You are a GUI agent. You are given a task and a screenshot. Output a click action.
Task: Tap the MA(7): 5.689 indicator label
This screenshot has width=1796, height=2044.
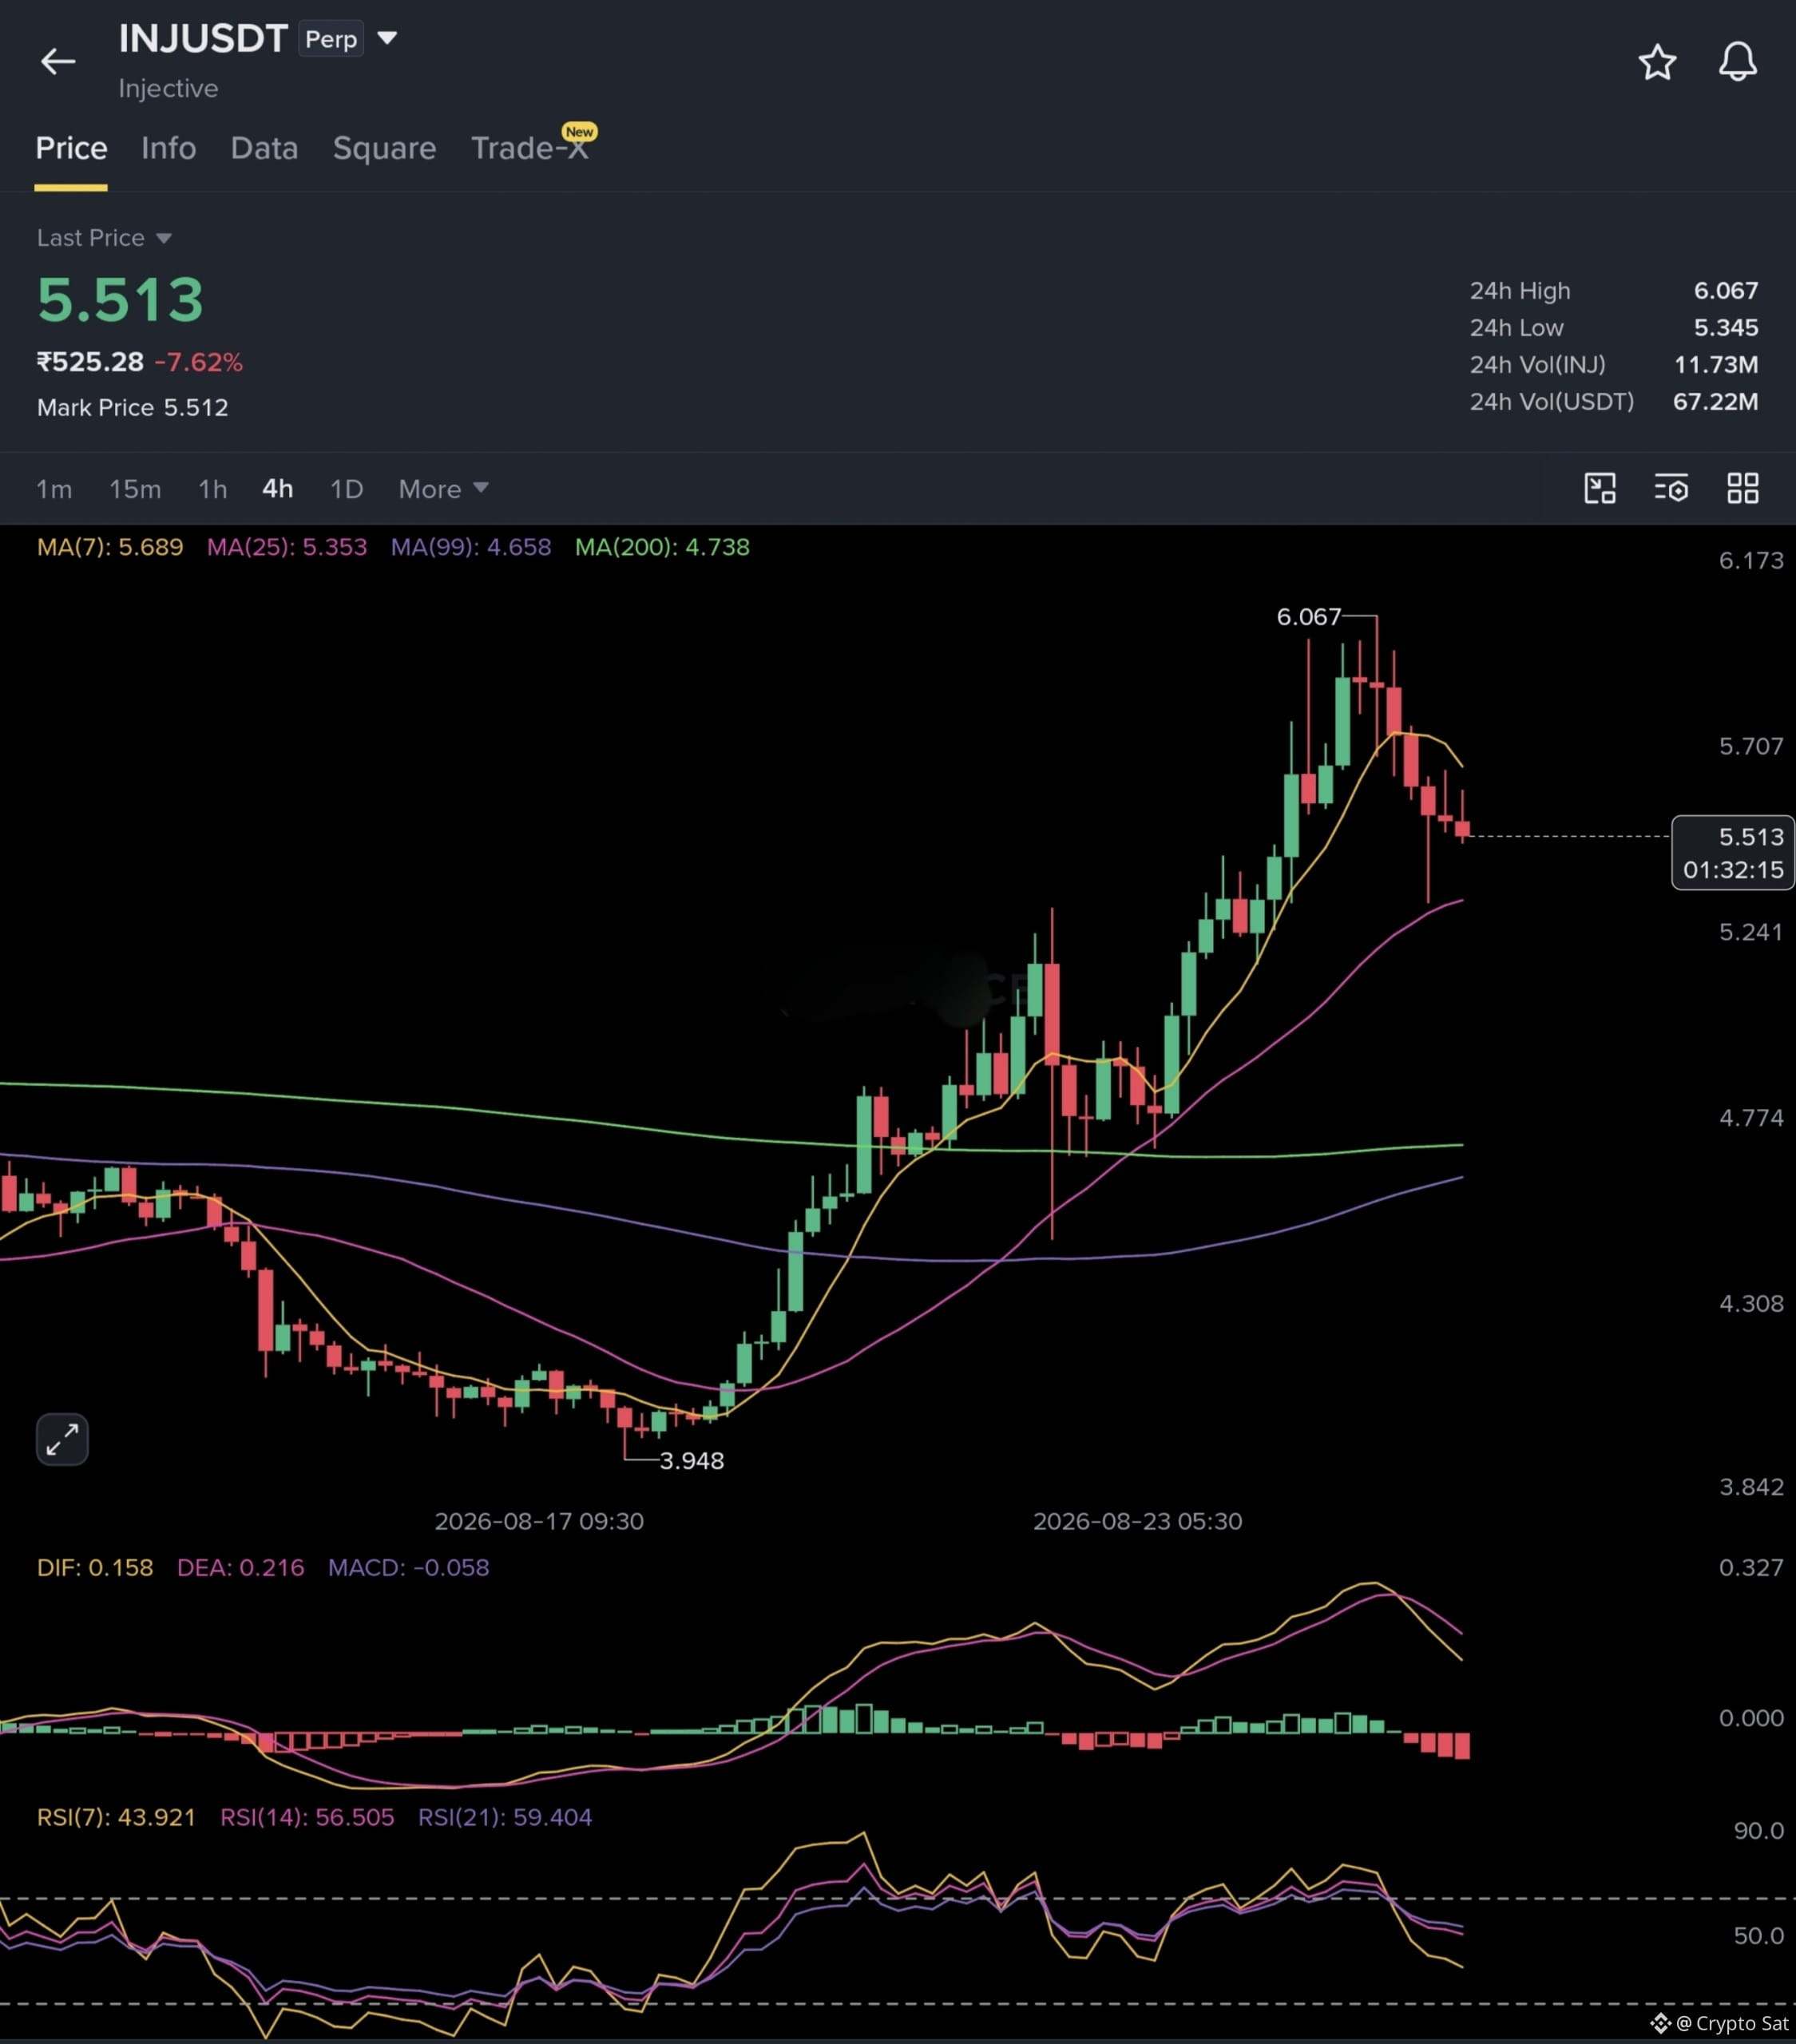(x=110, y=547)
